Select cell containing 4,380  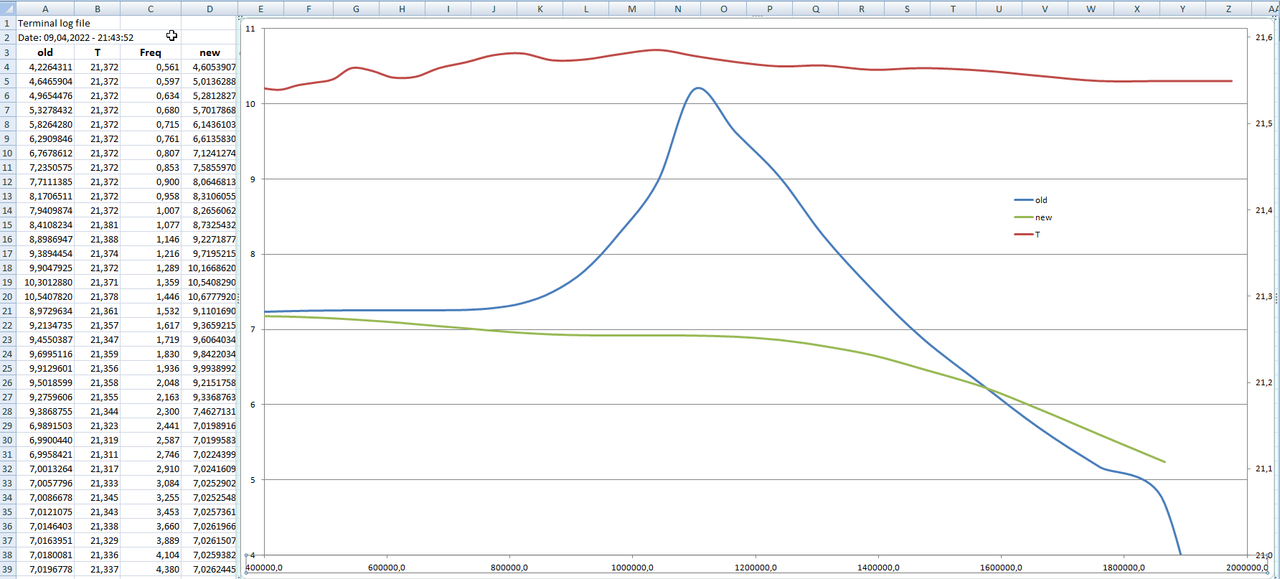pos(150,570)
